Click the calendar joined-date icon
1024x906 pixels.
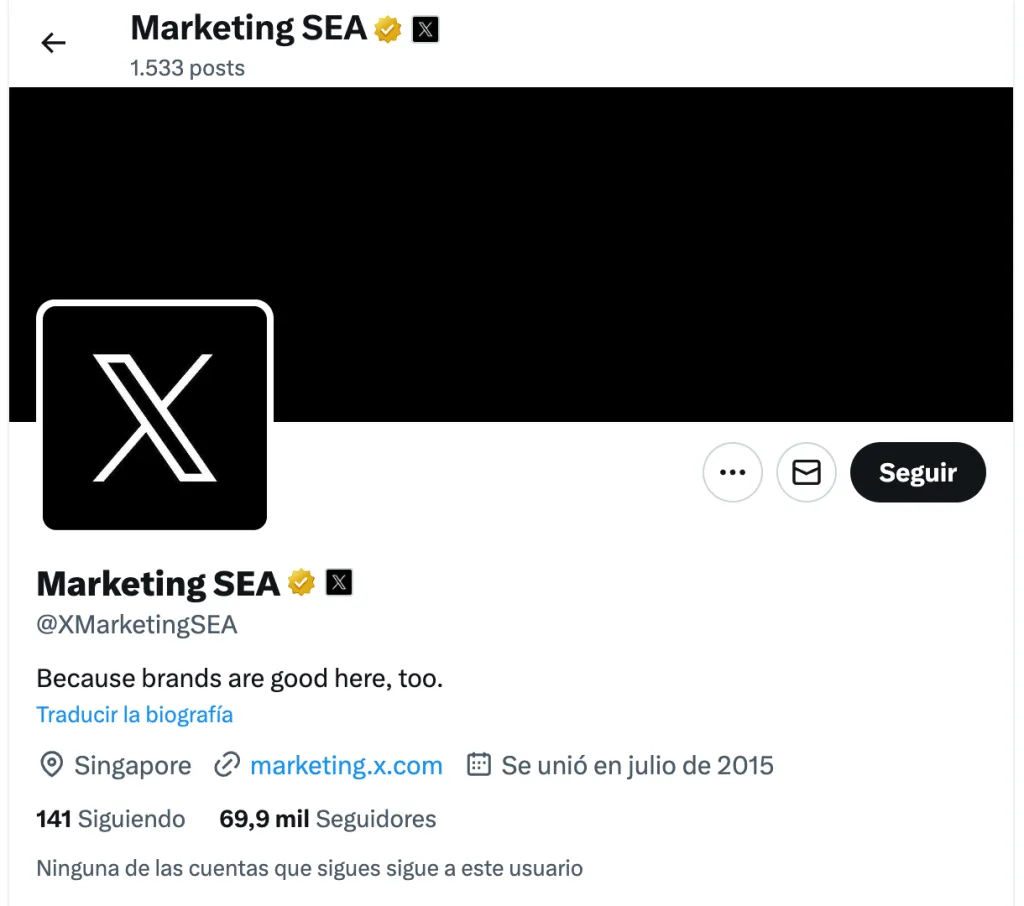point(478,764)
